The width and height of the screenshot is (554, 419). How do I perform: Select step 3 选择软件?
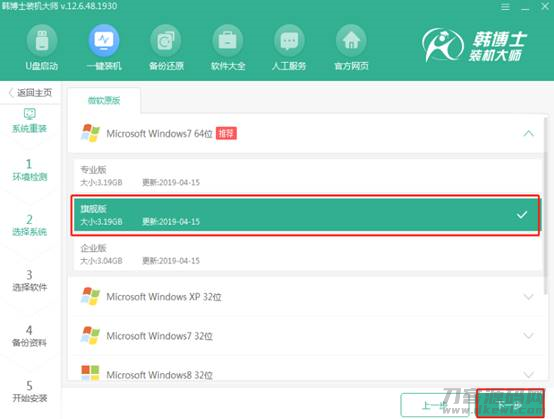(30, 281)
